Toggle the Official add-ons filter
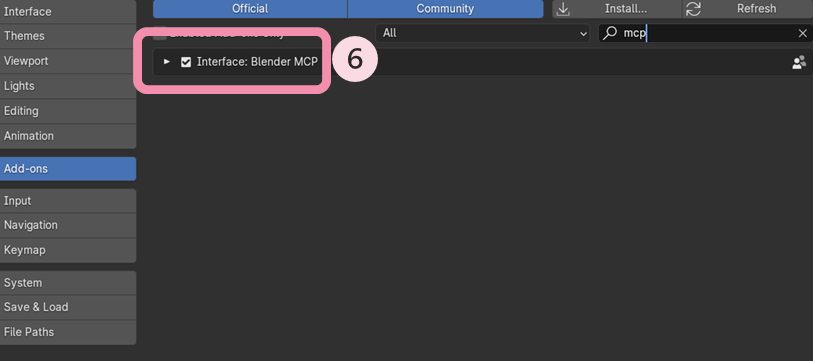This screenshot has height=361, width=813. (x=250, y=9)
